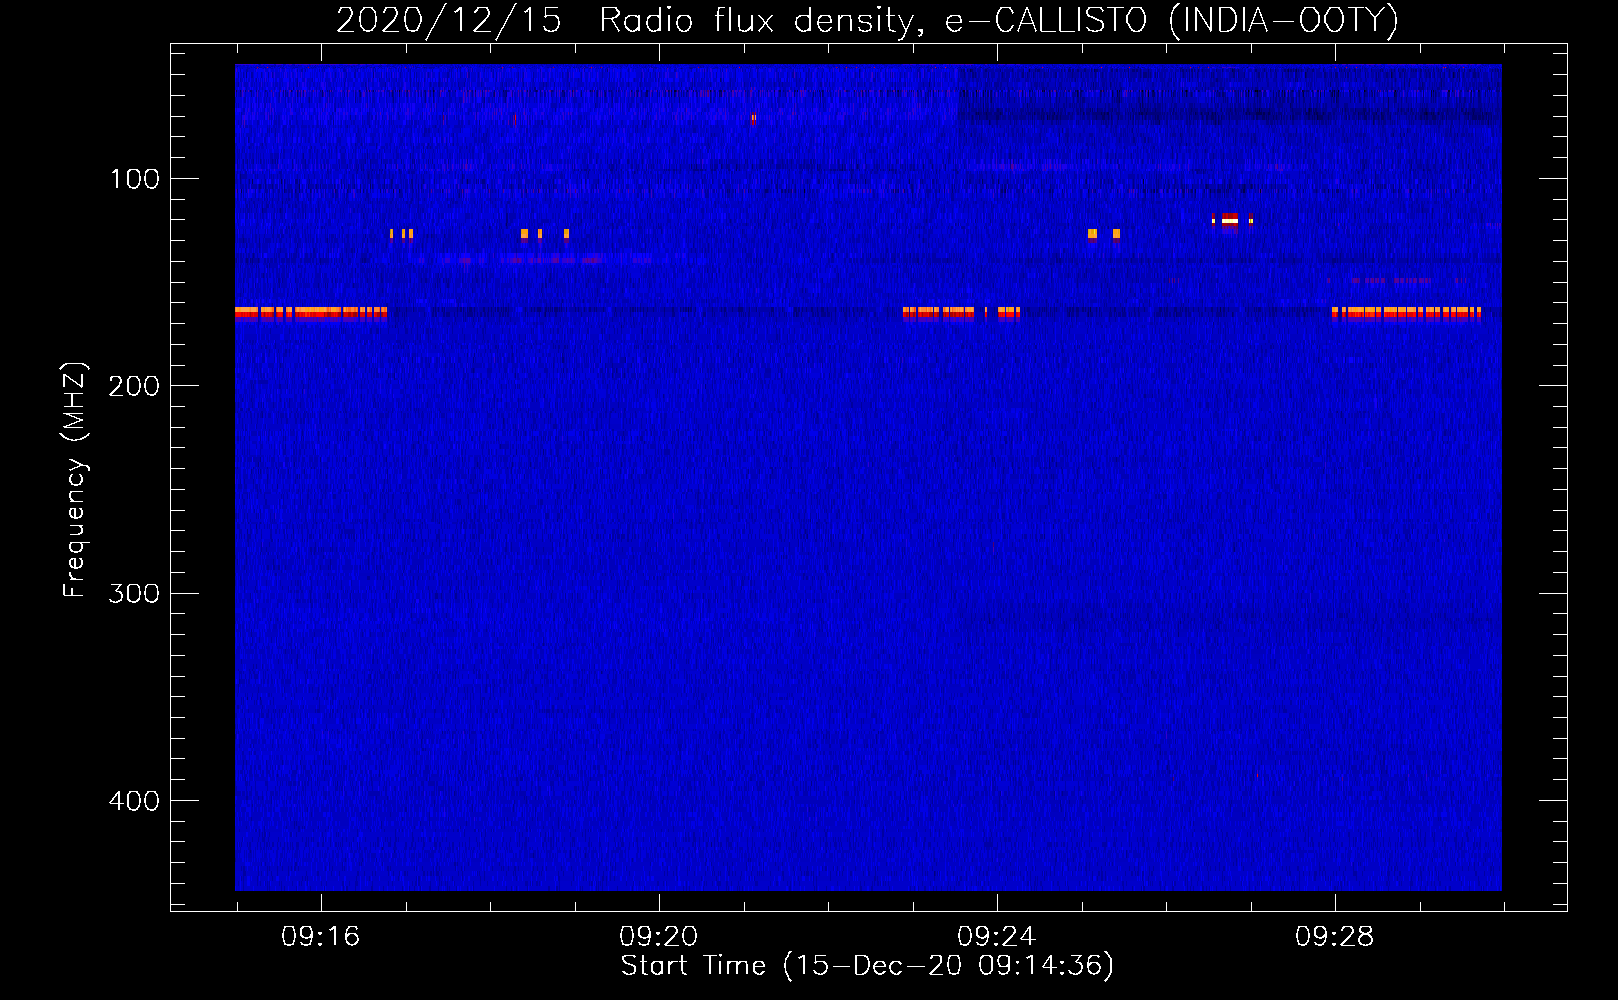Screen dimensions: 1618x1000
Task: Click the bright white-red burst near 09:26
Action: pyautogui.click(x=1231, y=220)
